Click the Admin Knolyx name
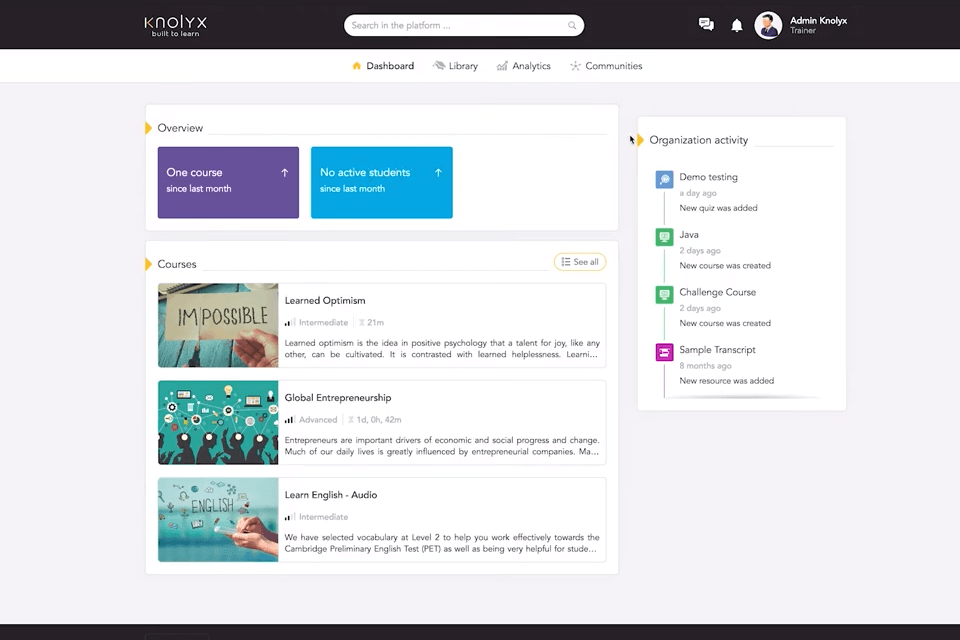960x640 pixels. pyautogui.click(x=819, y=21)
